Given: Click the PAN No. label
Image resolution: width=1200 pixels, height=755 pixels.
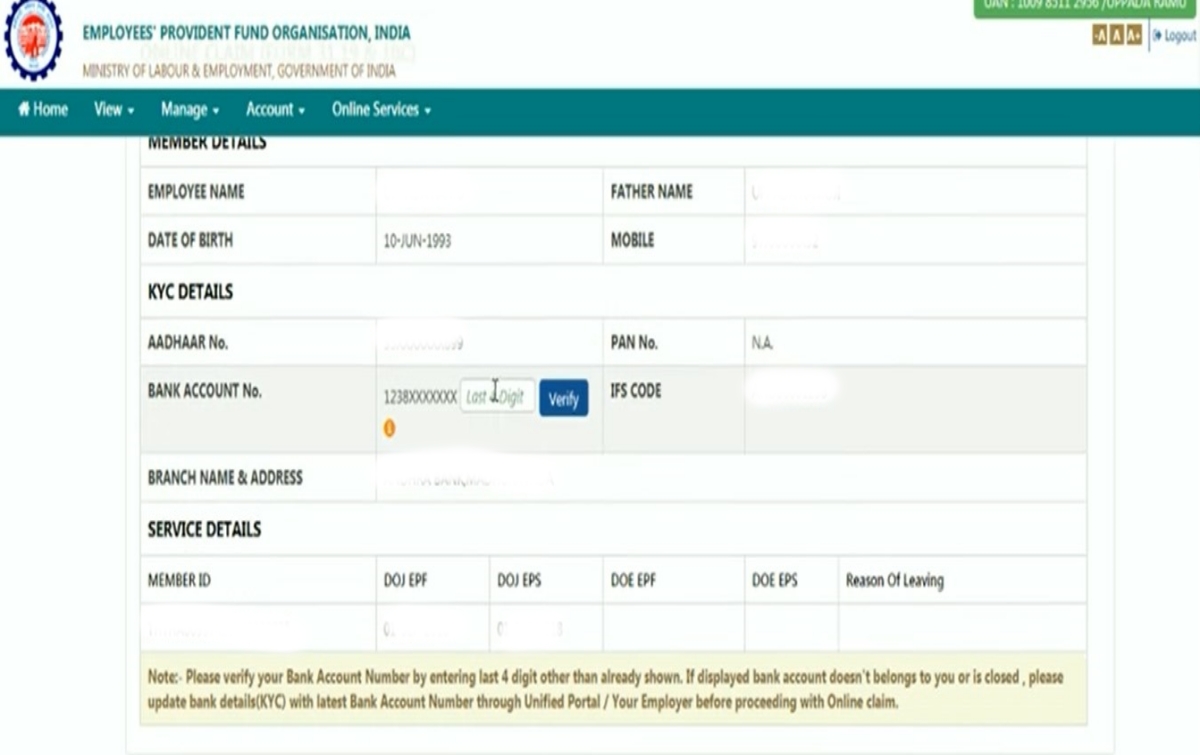Looking at the screenshot, I should point(634,342).
